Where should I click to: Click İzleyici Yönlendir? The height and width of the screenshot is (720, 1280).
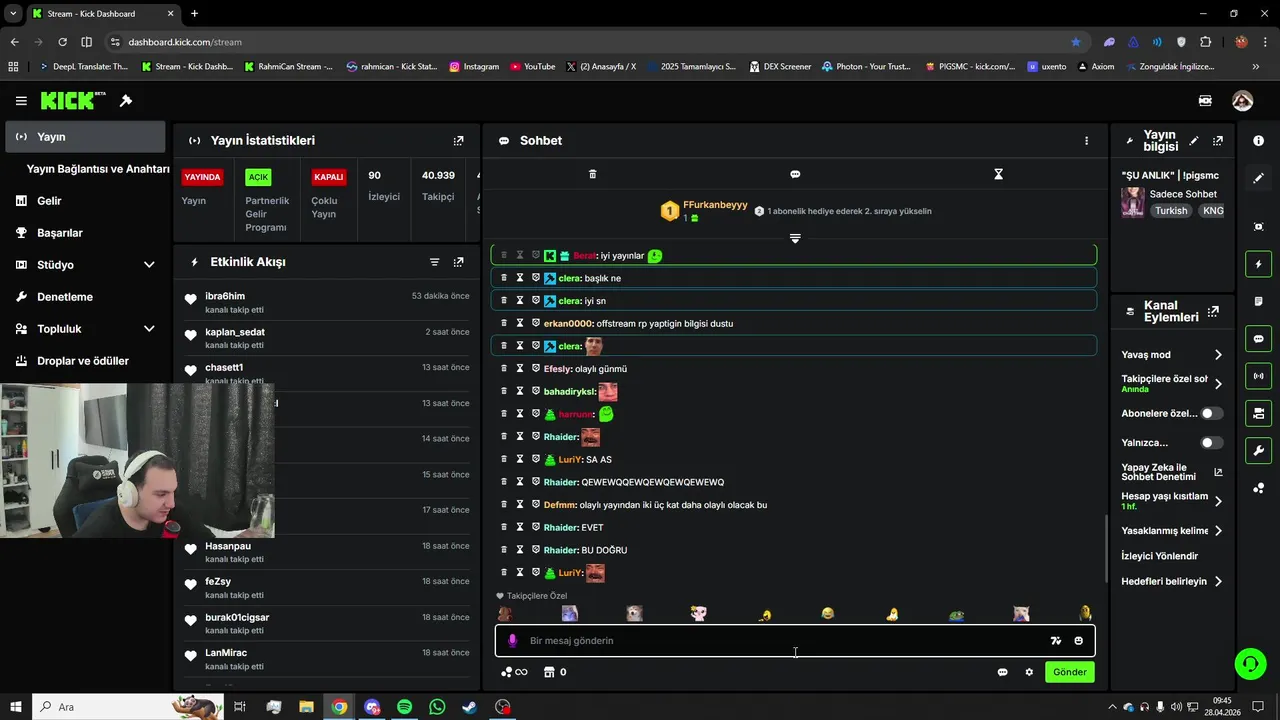pos(1160,556)
